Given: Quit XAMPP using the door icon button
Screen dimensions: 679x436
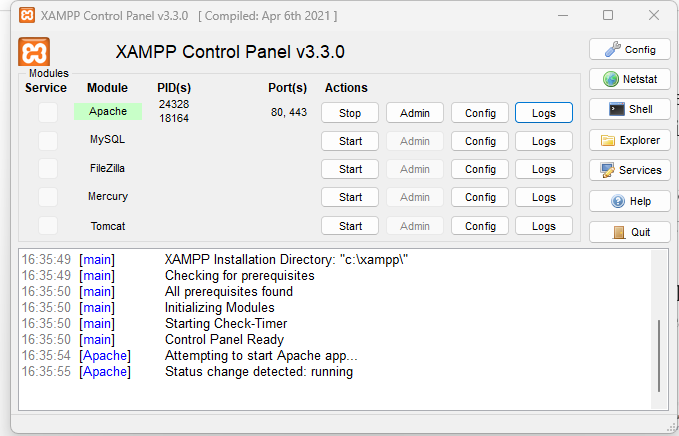Looking at the screenshot, I should (x=629, y=232).
